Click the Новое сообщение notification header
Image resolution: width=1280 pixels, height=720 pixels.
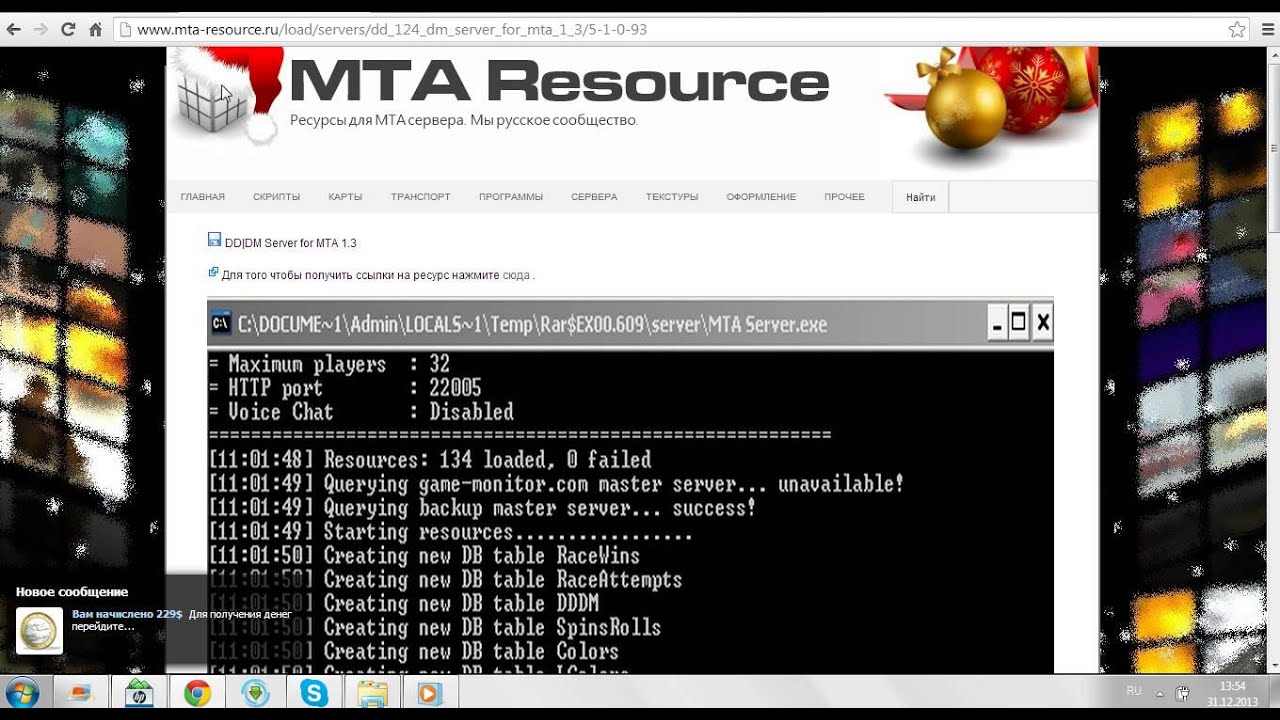click(x=72, y=592)
